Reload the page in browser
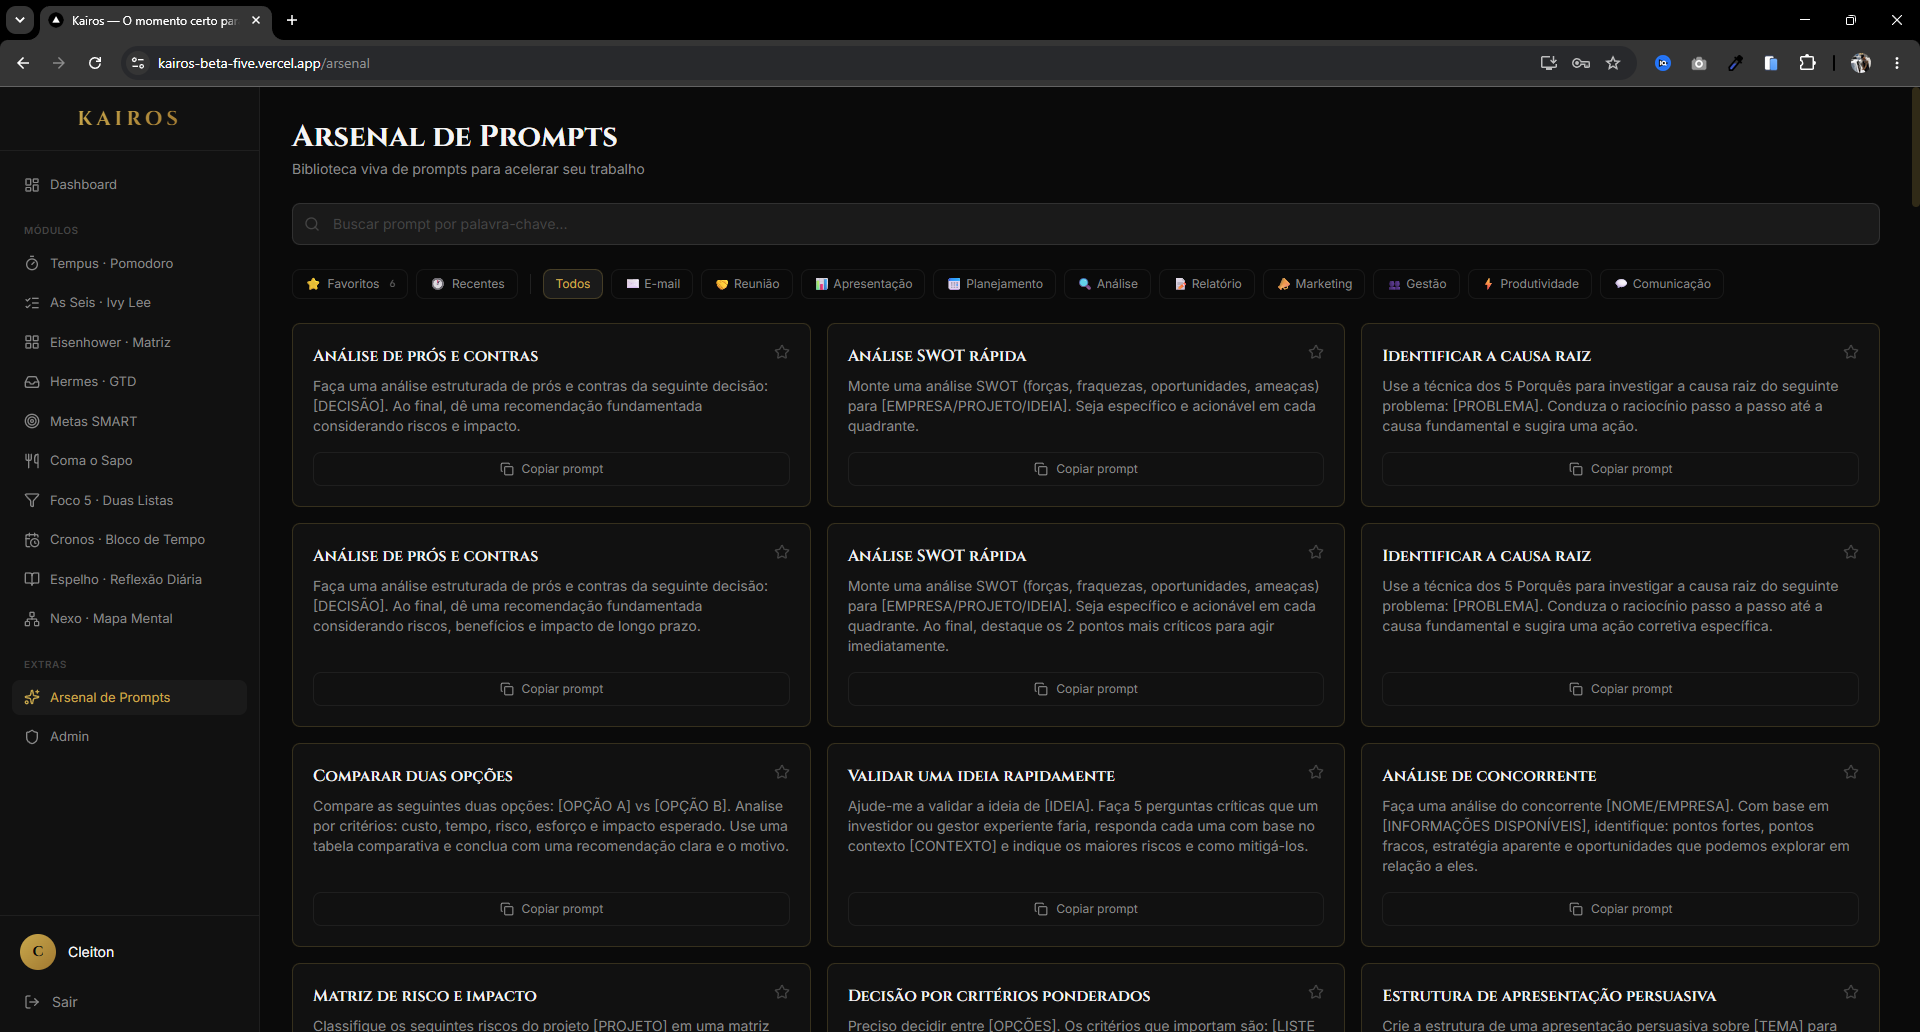The width and height of the screenshot is (1920, 1032). click(x=95, y=63)
